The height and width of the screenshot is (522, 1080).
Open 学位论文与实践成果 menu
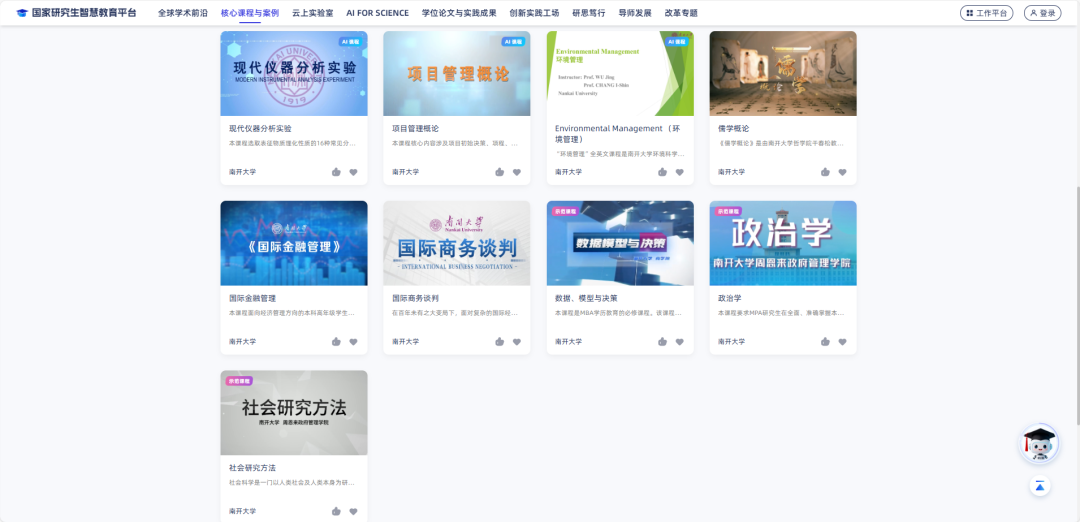pyautogui.click(x=459, y=13)
